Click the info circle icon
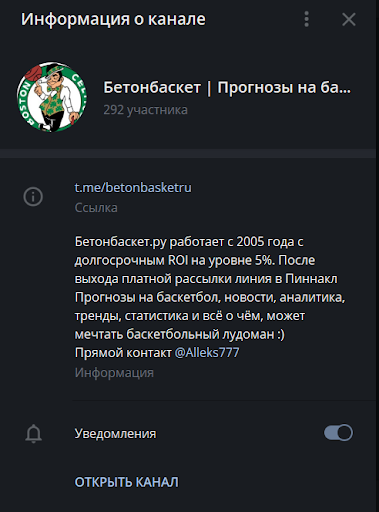Screen dimensions: 379x512 33,196
